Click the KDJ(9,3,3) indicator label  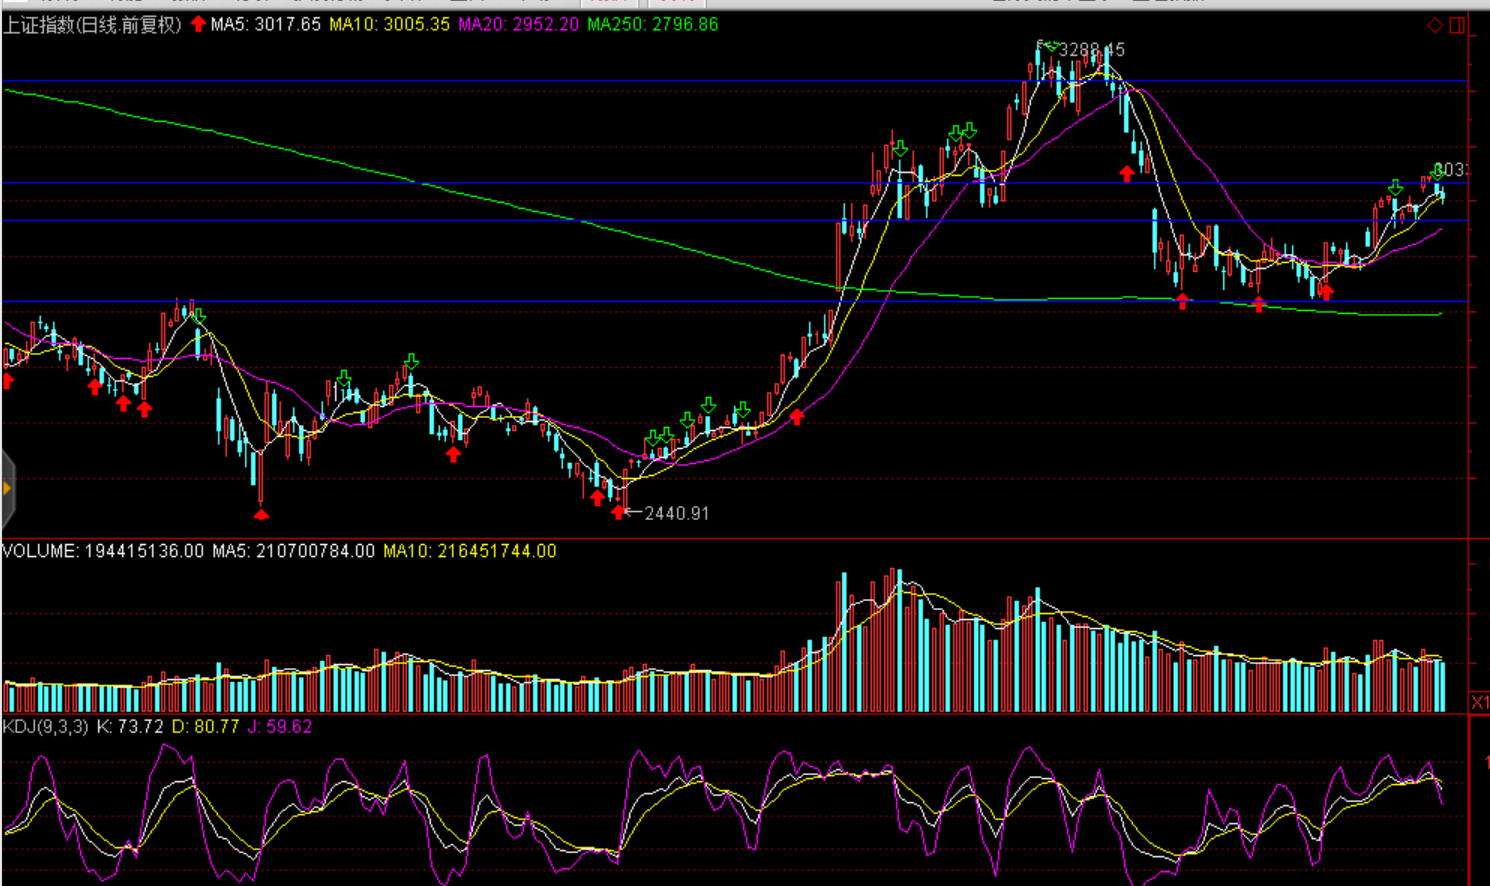[x=46, y=727]
